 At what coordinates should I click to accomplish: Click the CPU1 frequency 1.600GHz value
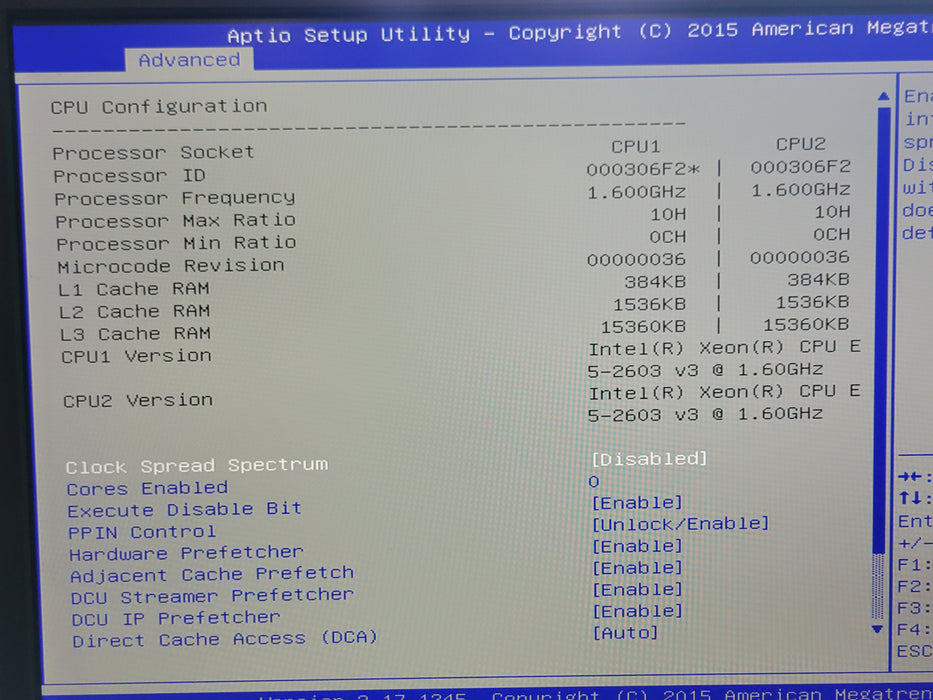[x=637, y=192]
